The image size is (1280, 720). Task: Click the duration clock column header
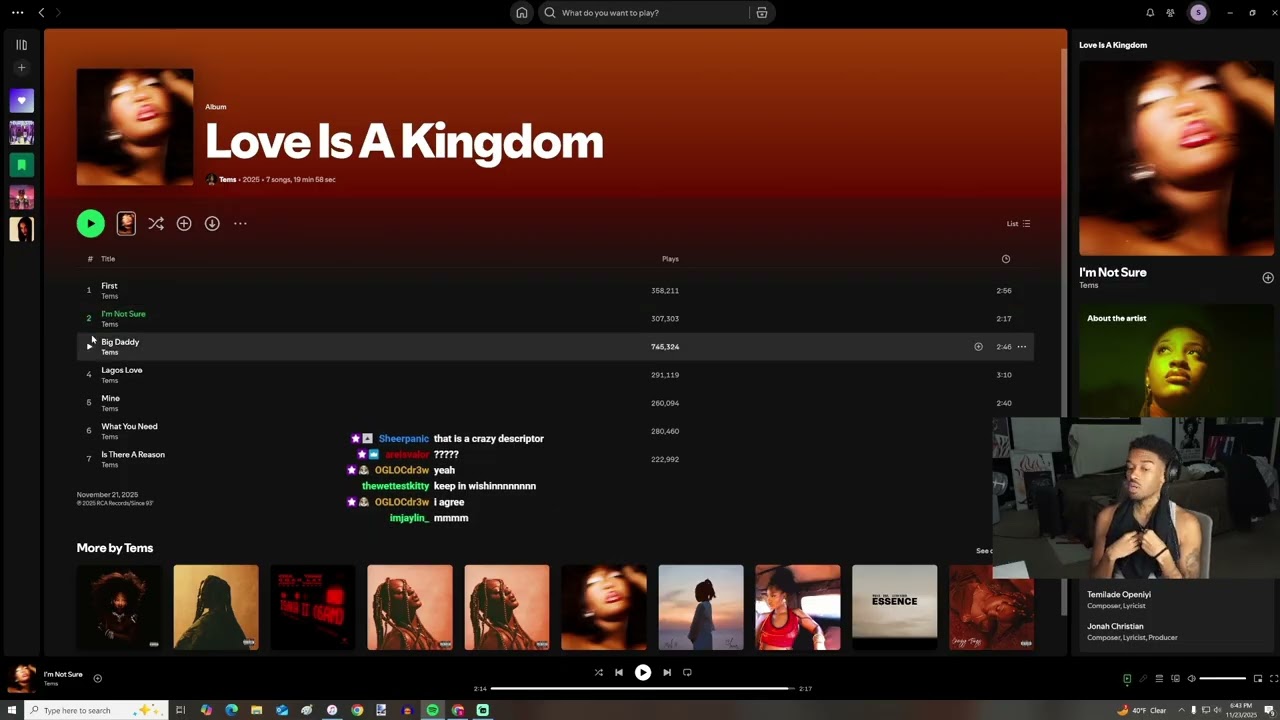click(1005, 259)
